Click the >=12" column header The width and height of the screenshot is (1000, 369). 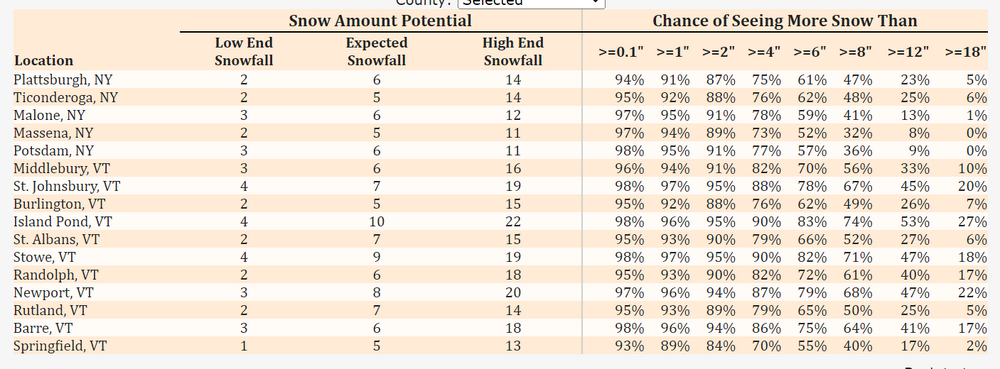[x=908, y=52]
